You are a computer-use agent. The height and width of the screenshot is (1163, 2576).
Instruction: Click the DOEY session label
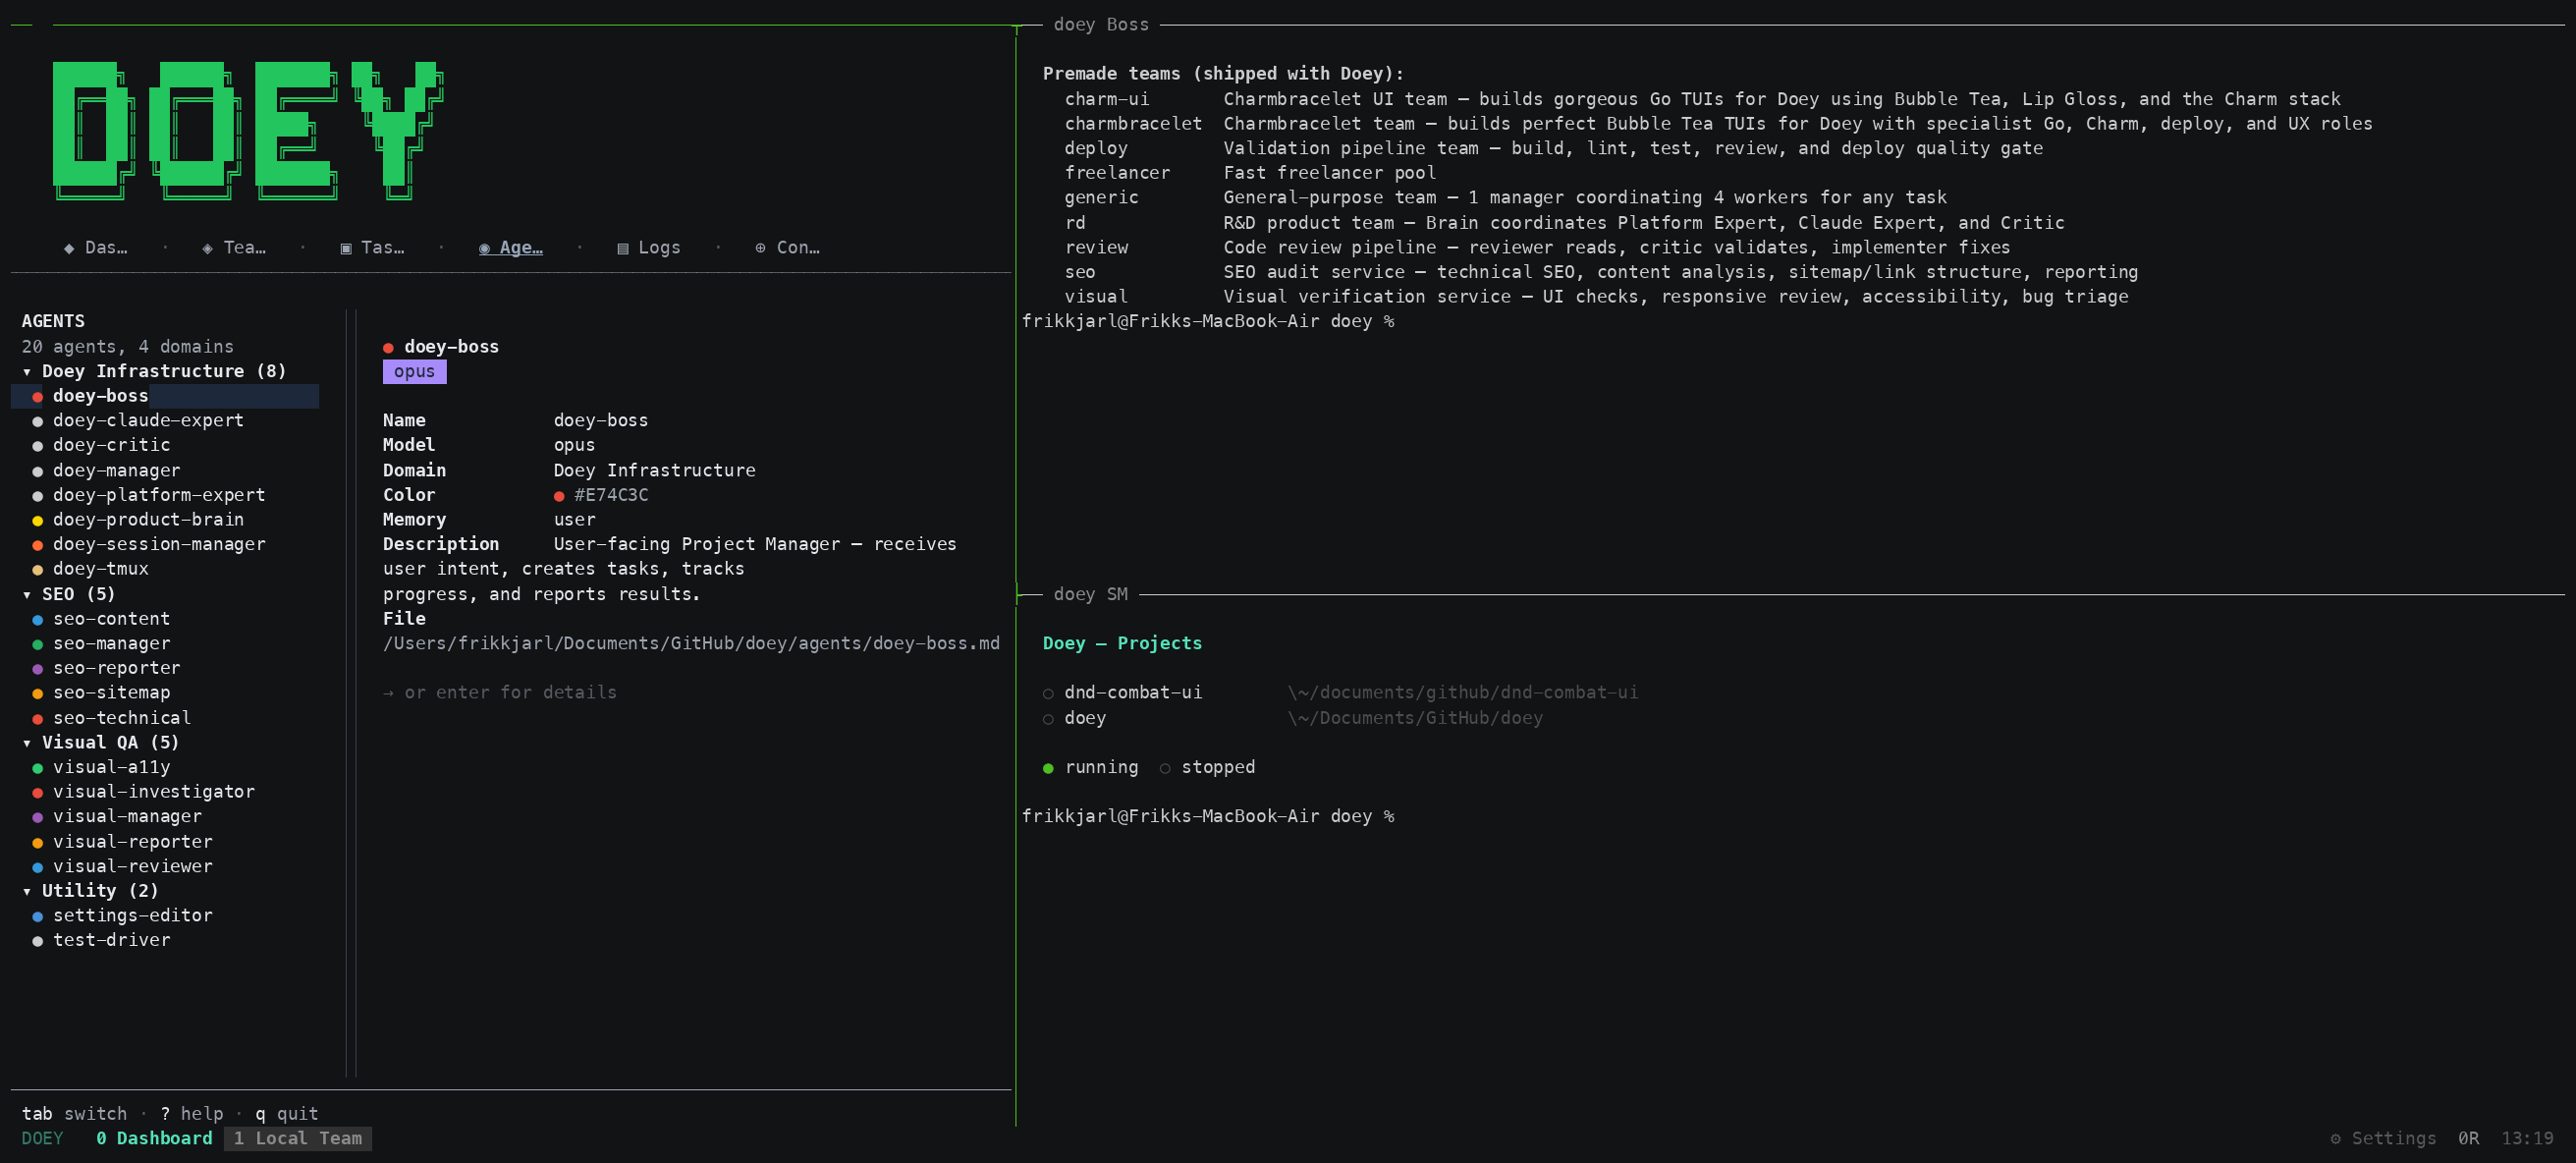pyautogui.click(x=42, y=1138)
